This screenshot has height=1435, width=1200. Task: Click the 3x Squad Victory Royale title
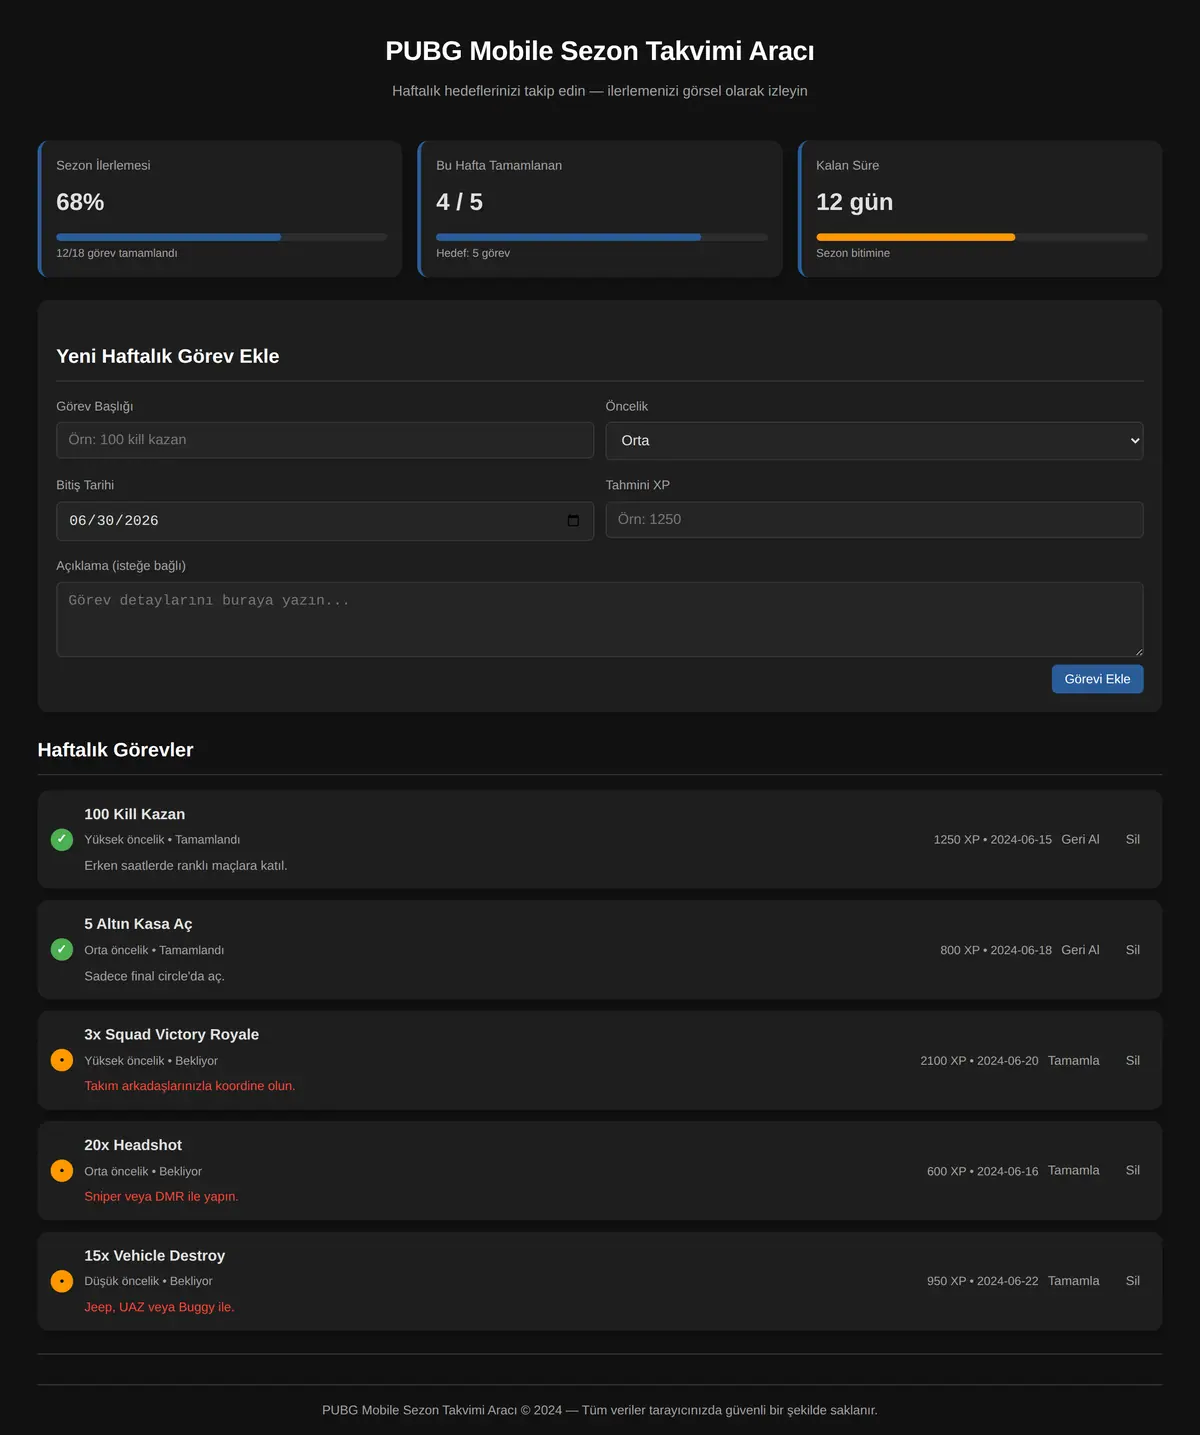click(172, 1034)
